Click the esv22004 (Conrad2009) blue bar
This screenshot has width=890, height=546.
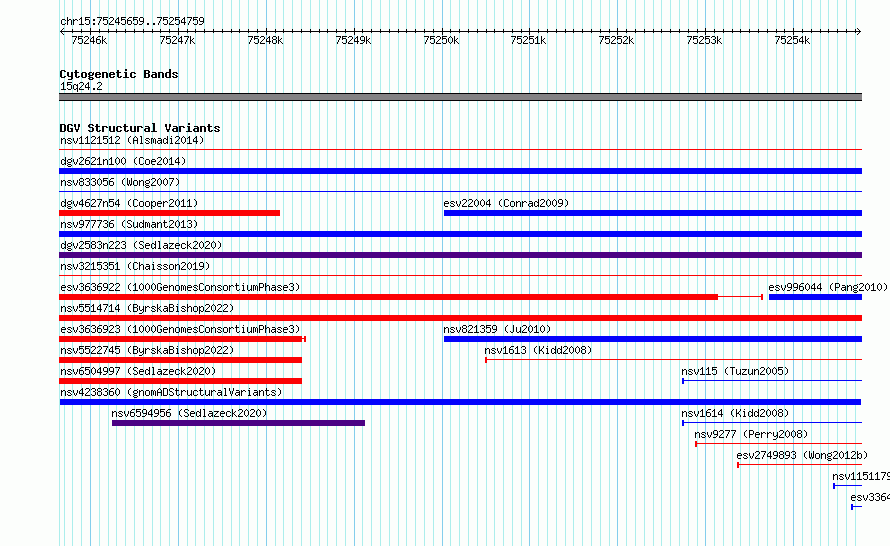coord(653,213)
